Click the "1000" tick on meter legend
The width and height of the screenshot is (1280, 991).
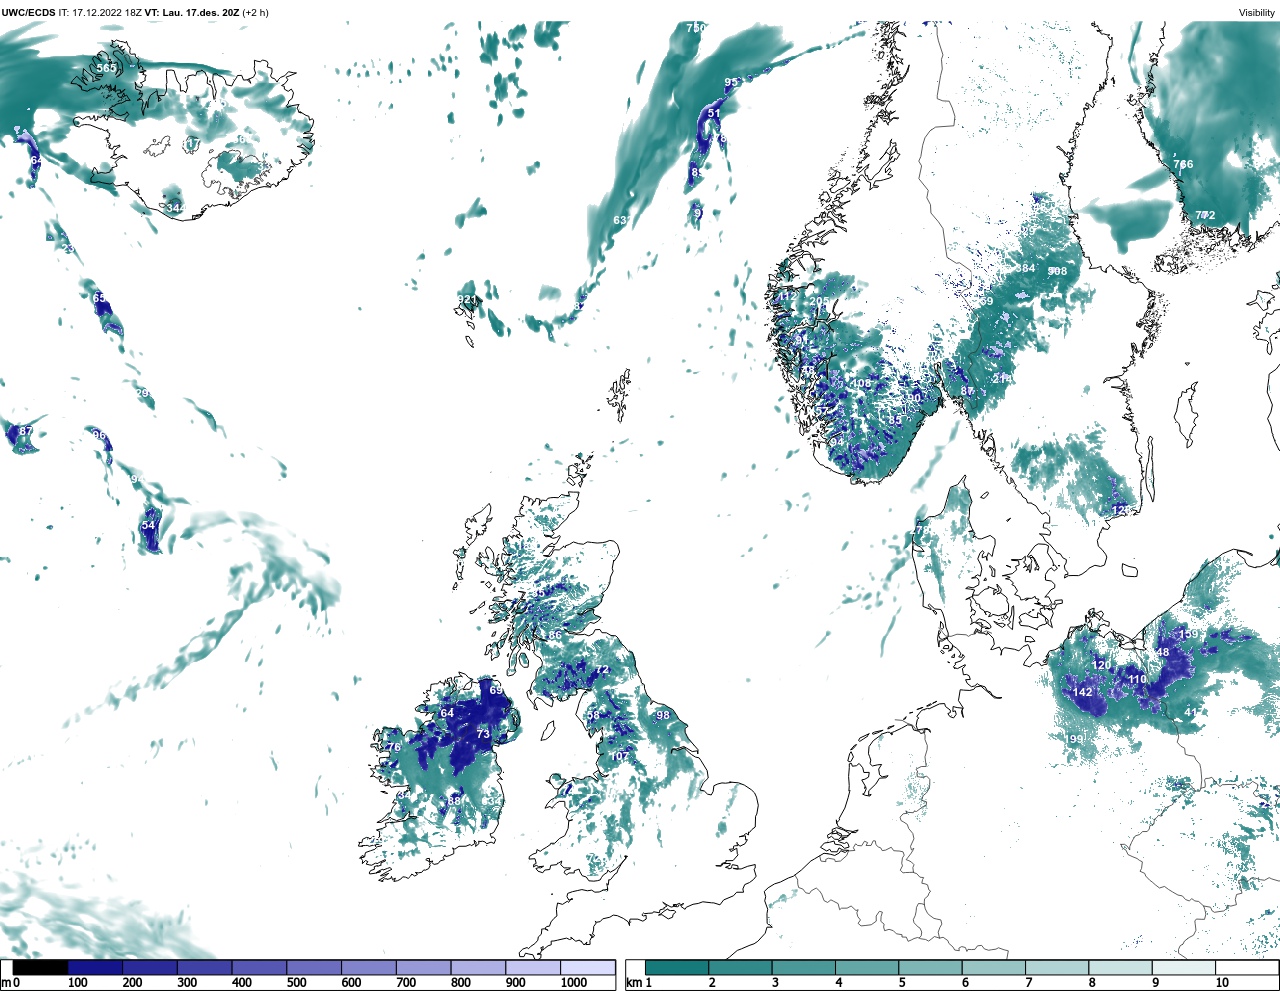(x=573, y=983)
